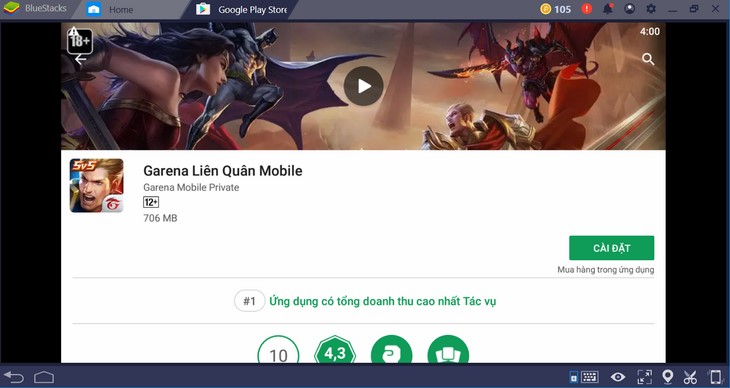Click the Garena Liên Quân Mobile title
730x388 pixels.
click(223, 171)
